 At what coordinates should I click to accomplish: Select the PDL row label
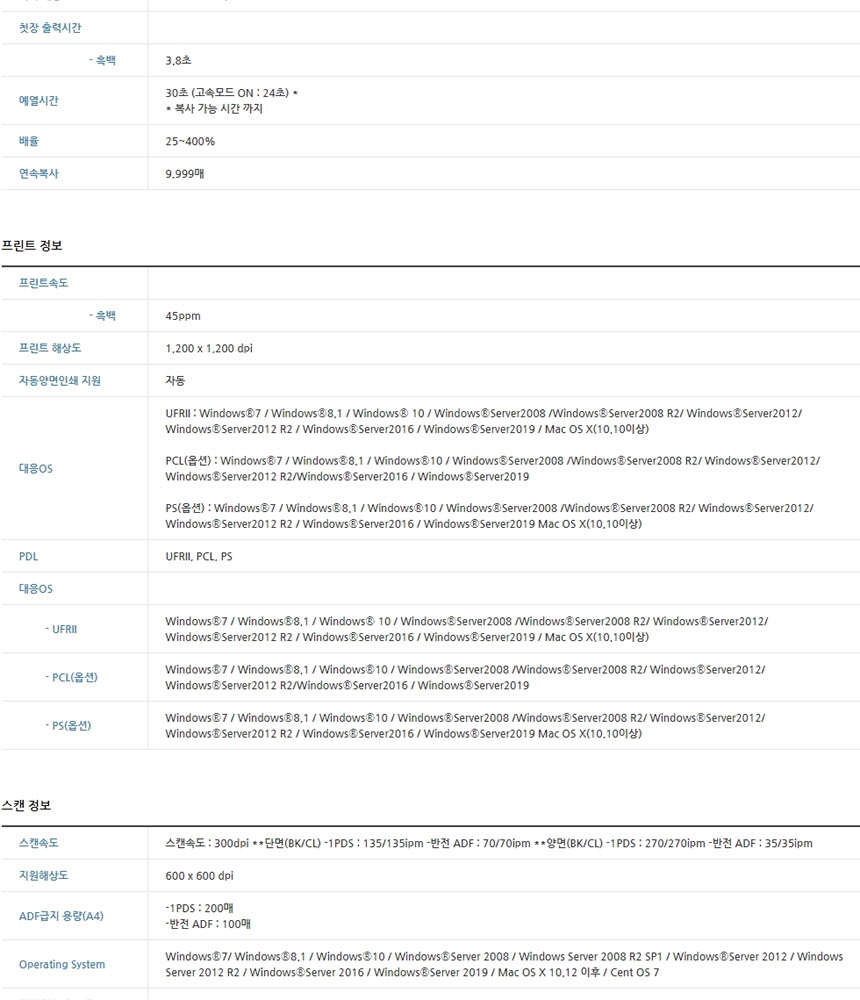click(28, 556)
